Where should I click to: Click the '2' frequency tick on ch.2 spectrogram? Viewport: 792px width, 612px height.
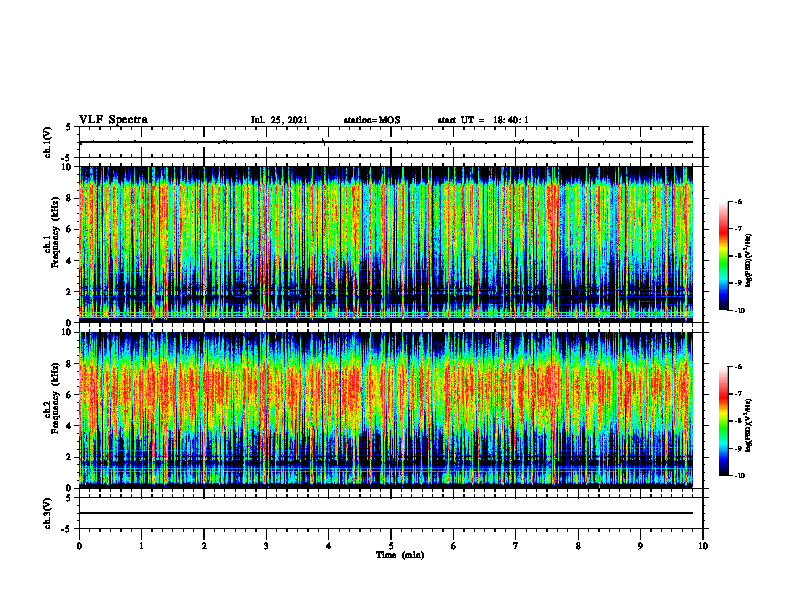pyautogui.click(x=70, y=457)
